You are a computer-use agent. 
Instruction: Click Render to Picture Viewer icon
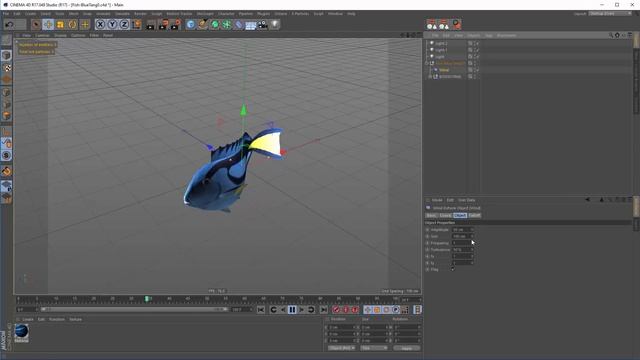pyautogui.click(x=163, y=24)
